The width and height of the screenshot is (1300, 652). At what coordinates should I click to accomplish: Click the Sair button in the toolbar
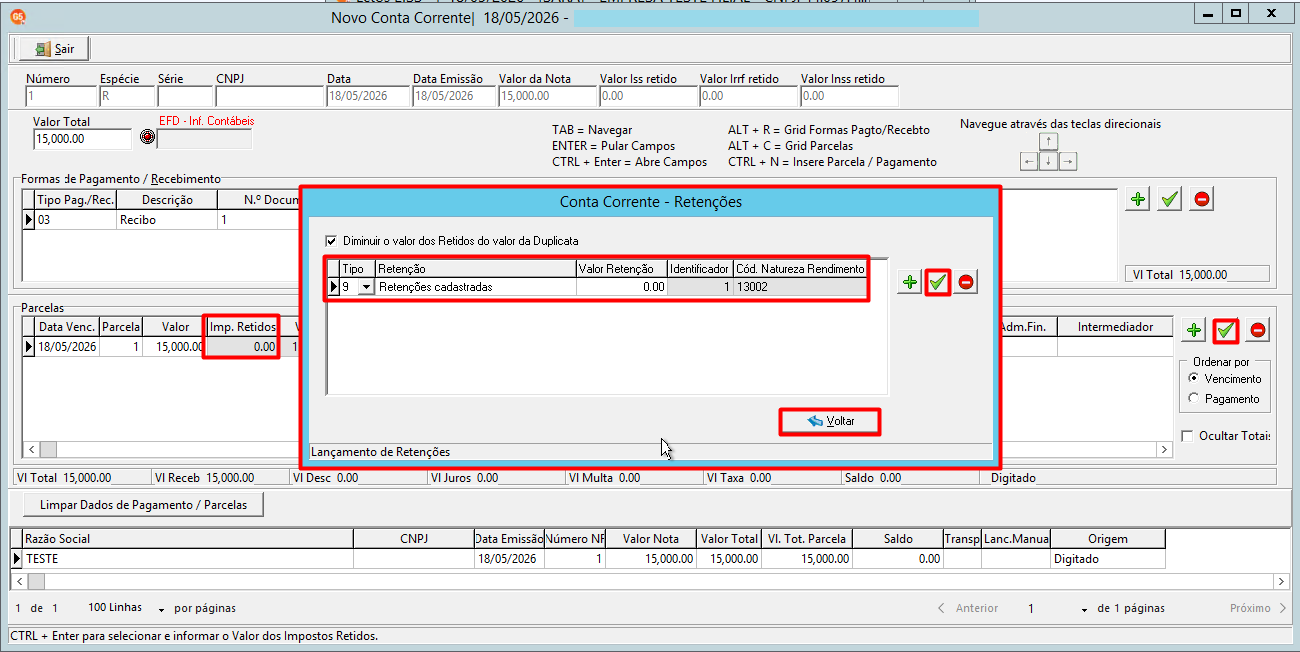pos(54,49)
